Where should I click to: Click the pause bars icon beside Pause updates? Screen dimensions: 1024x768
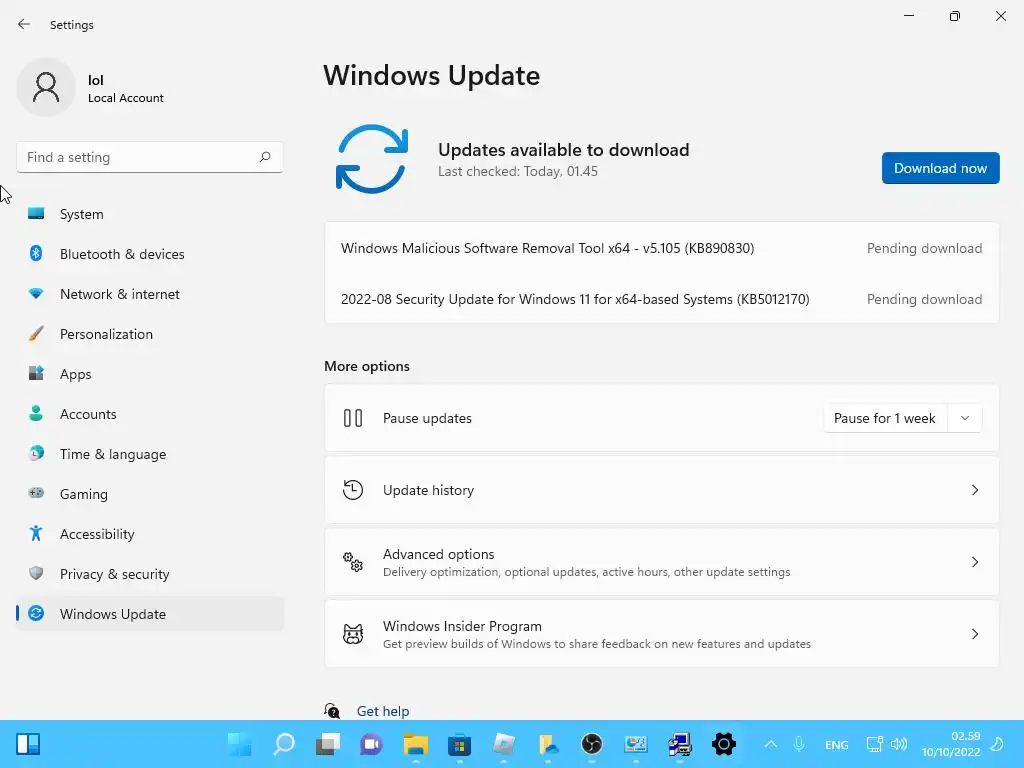(353, 418)
